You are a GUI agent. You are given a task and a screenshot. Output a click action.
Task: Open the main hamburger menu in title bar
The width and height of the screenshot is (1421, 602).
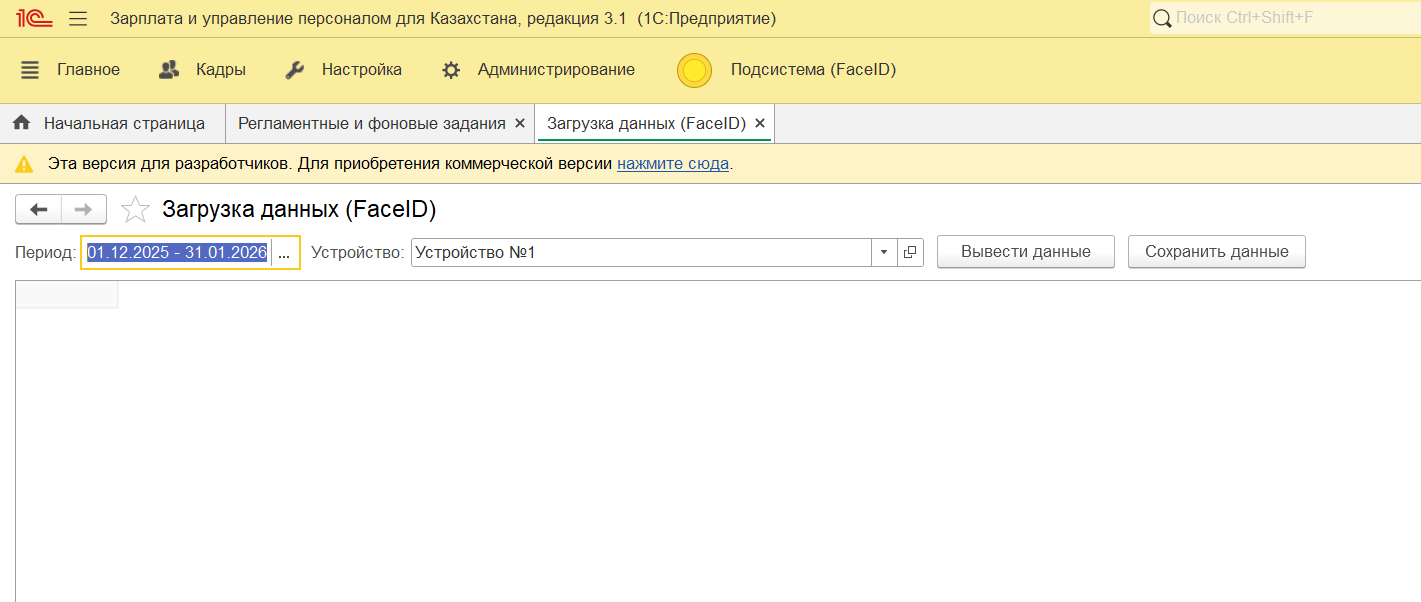[78, 18]
